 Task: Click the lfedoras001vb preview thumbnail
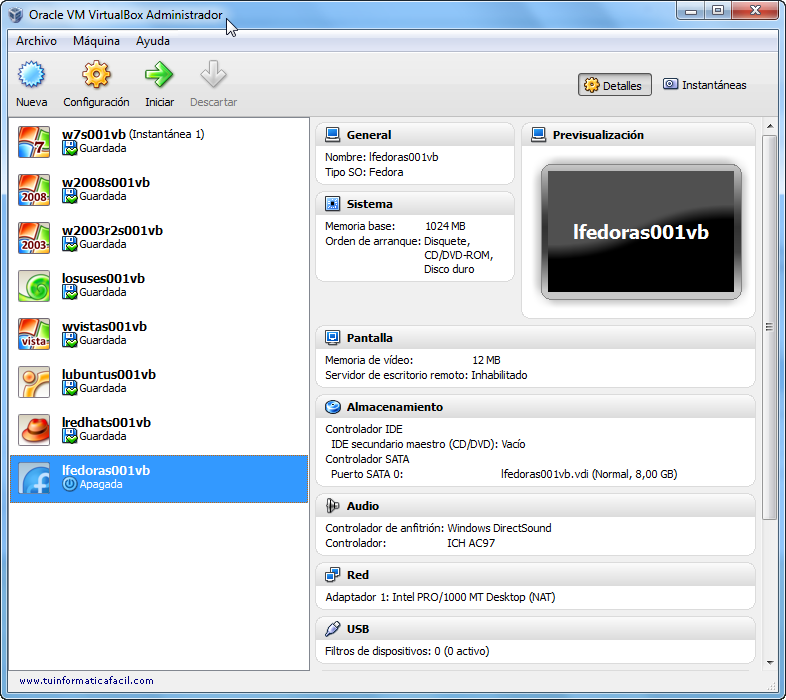(x=641, y=232)
